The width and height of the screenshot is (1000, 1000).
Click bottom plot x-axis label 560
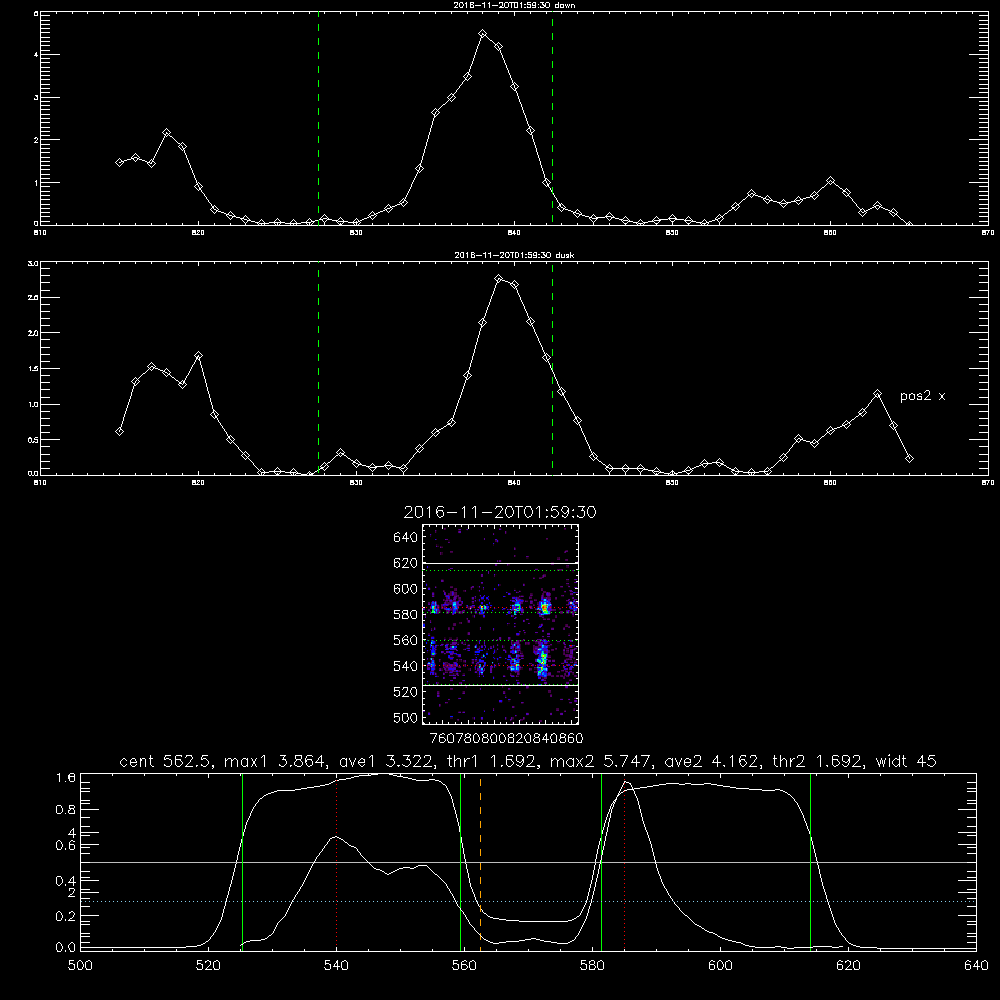464,966
